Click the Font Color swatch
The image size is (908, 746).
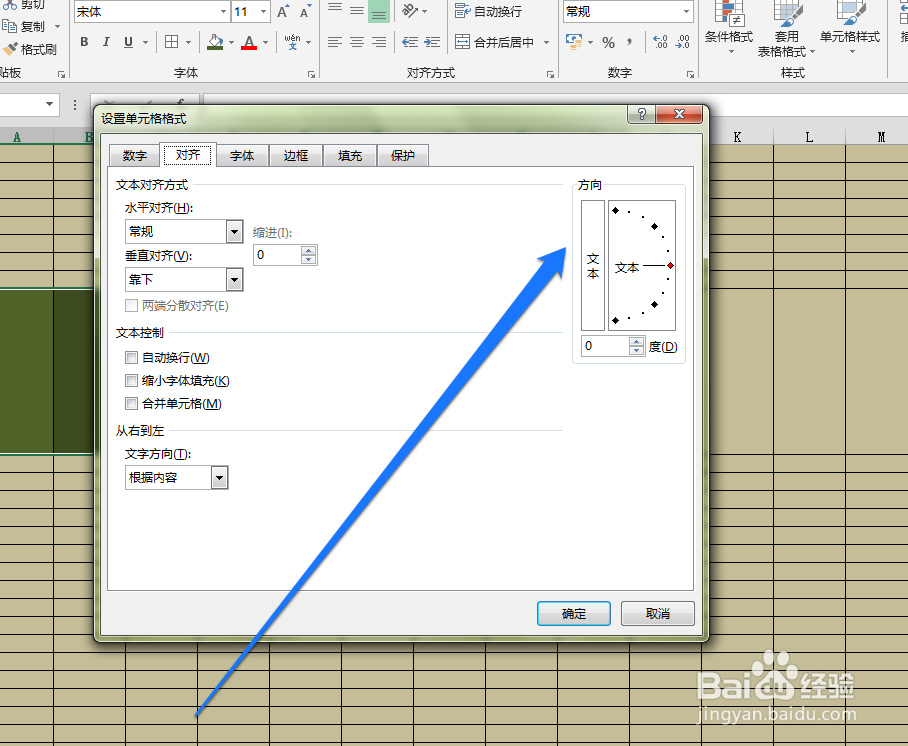pyautogui.click(x=247, y=42)
